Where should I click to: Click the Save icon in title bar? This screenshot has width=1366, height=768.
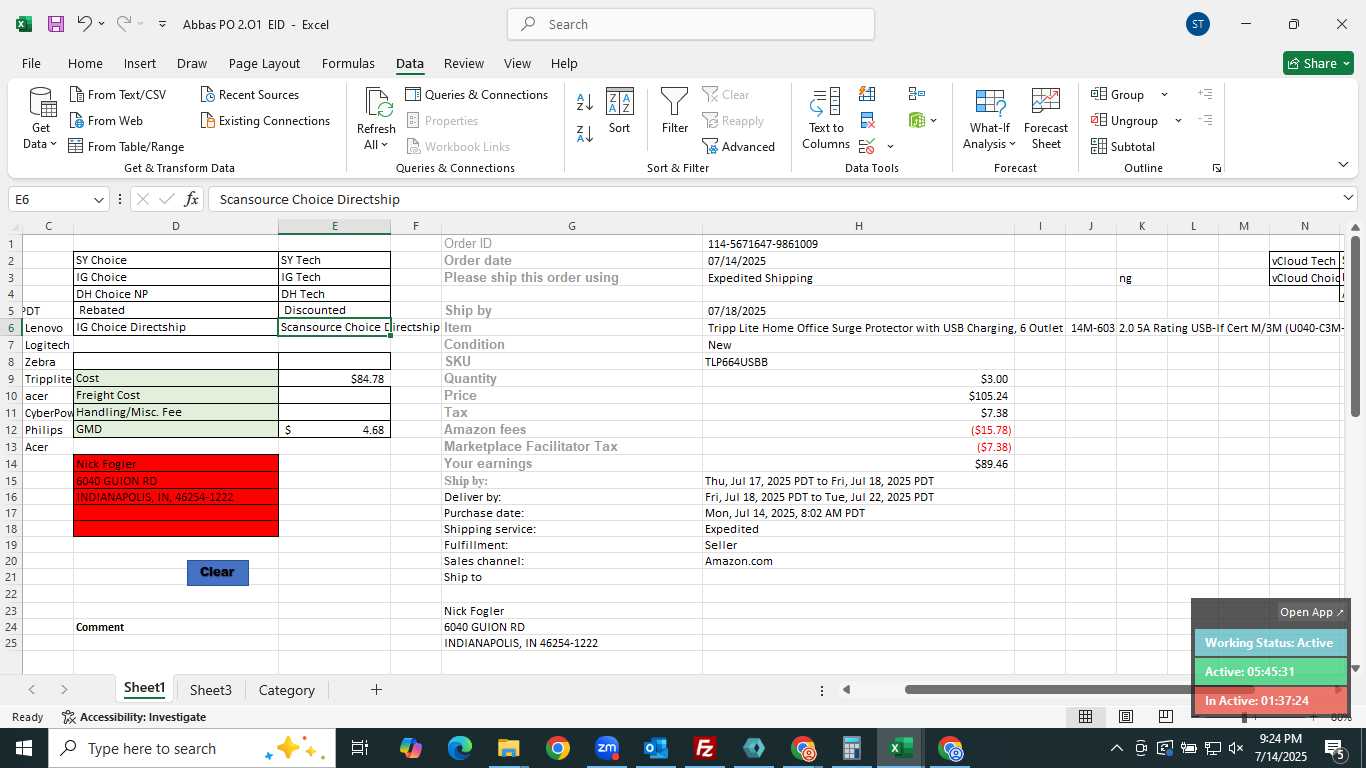[x=56, y=24]
